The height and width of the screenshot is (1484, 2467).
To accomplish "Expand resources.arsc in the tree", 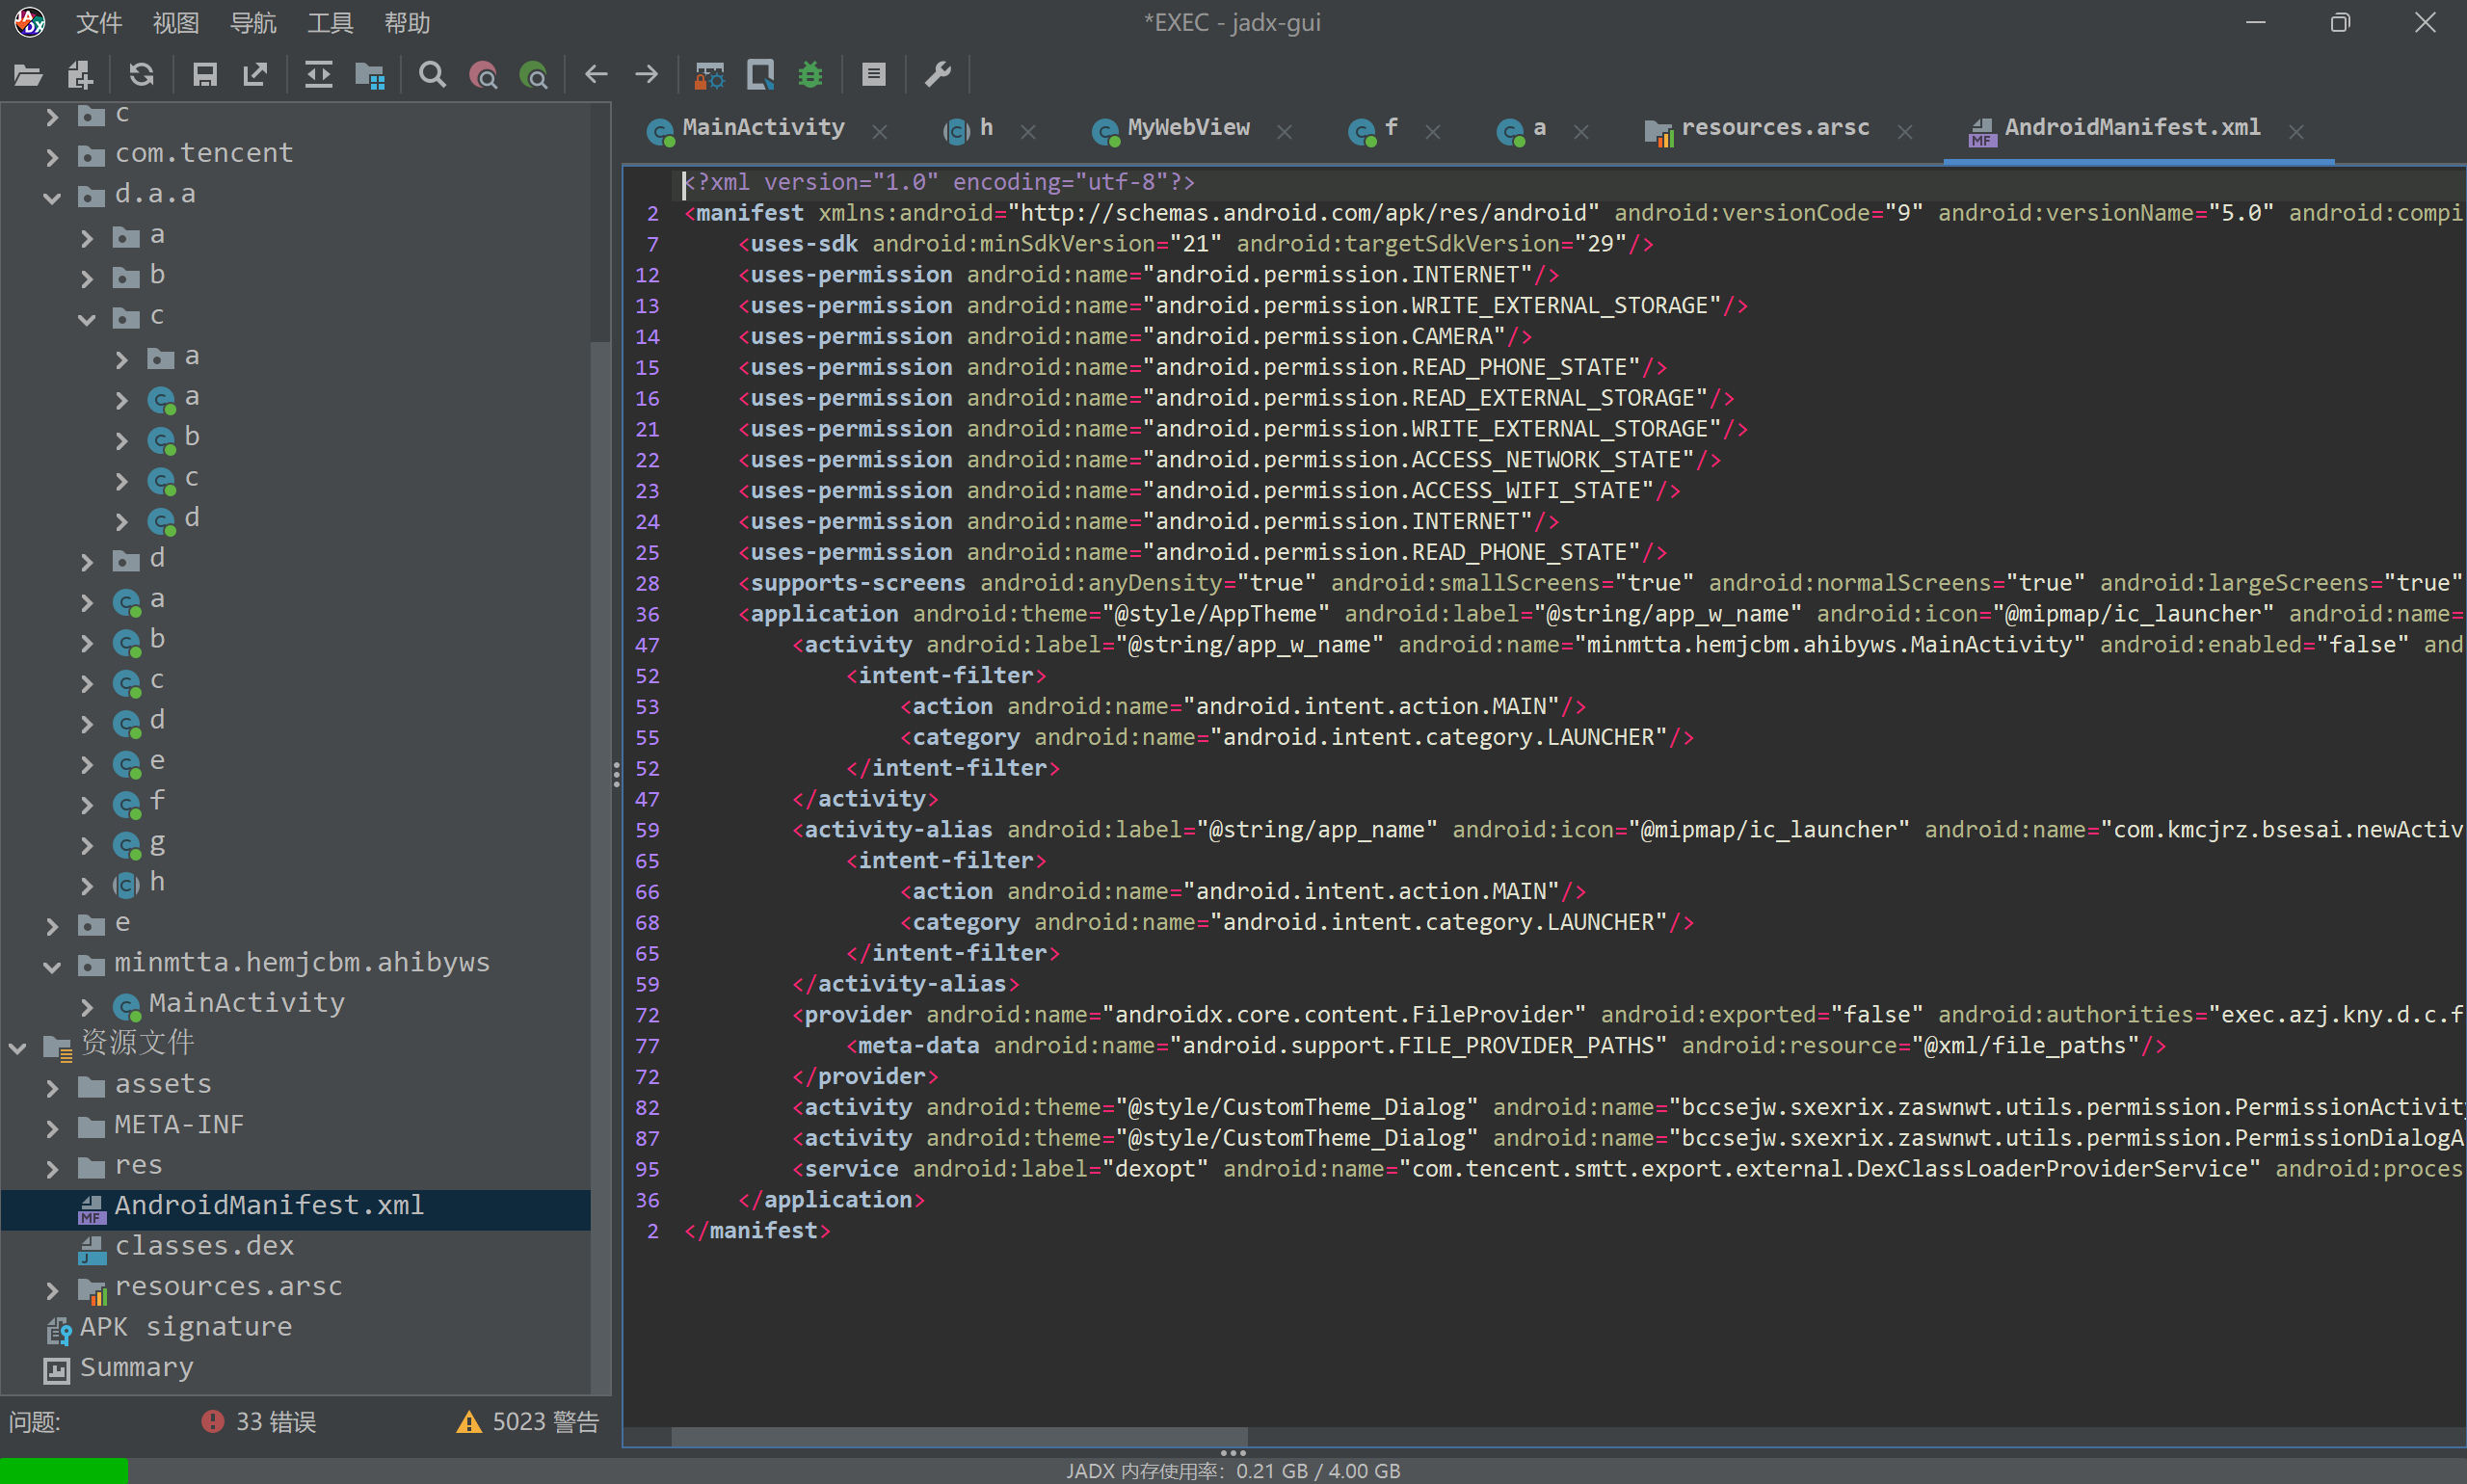I will click(52, 1289).
